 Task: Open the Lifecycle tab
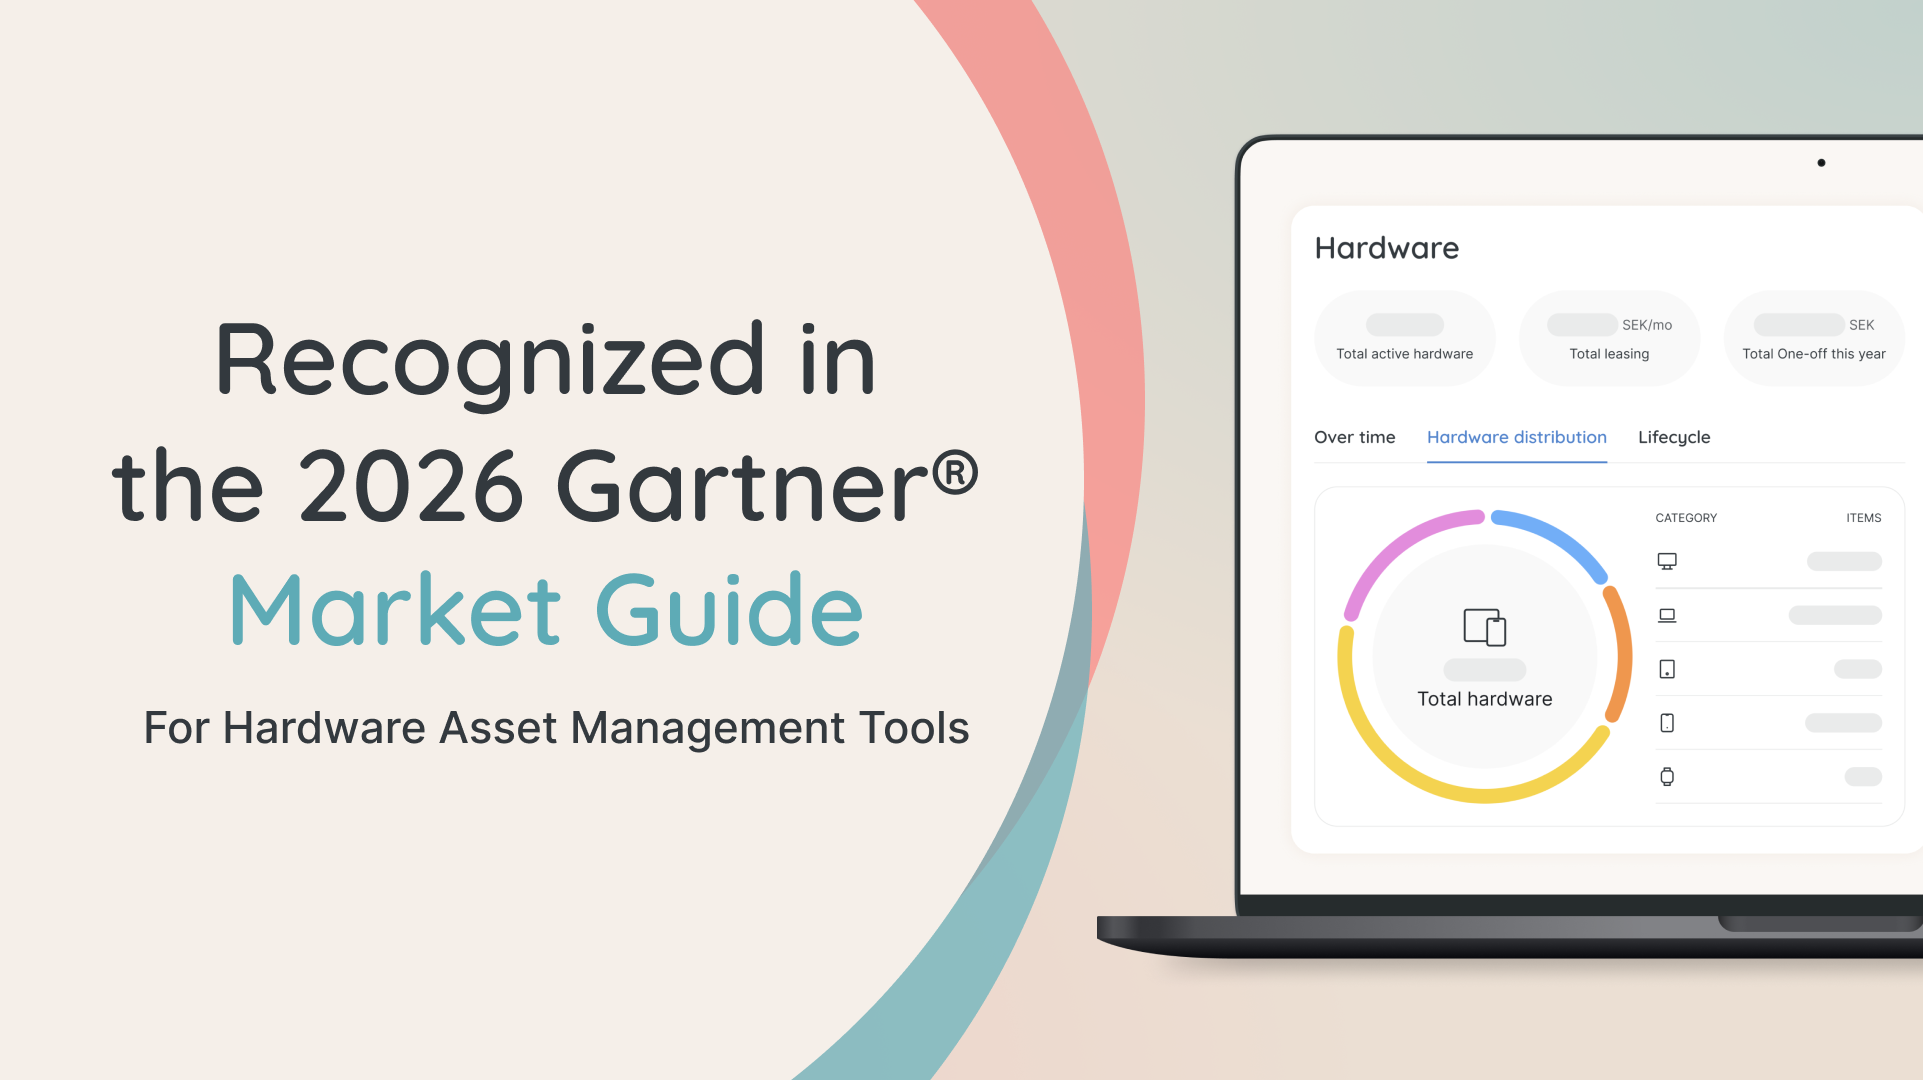[1673, 437]
